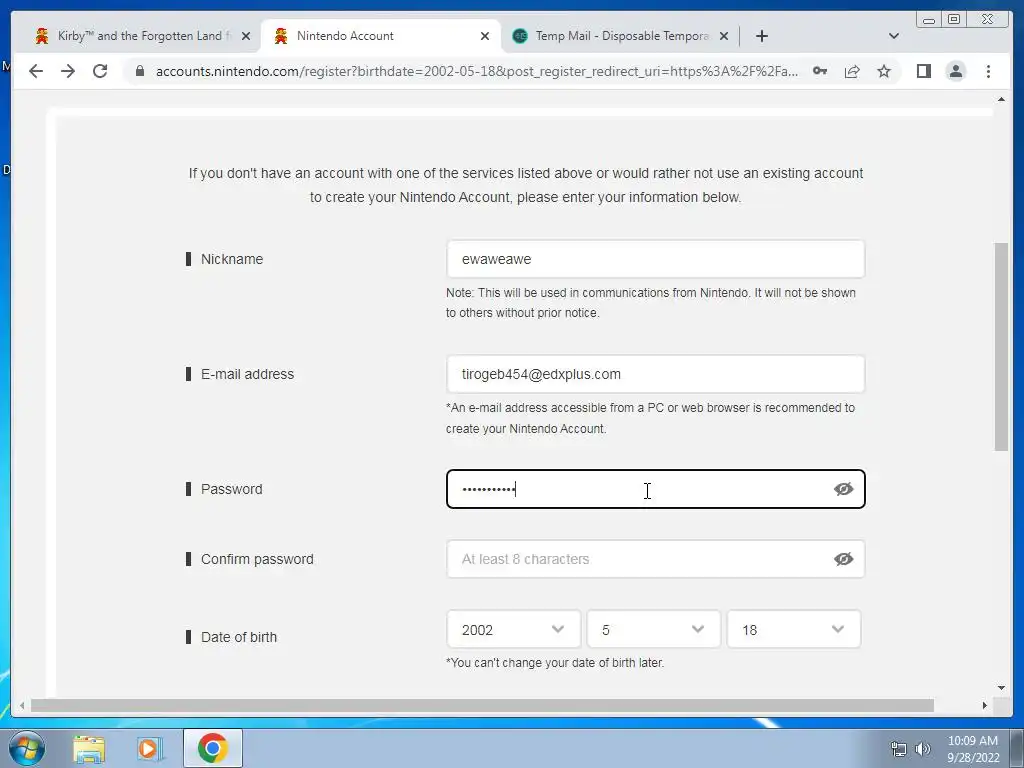Viewport: 1024px width, 768px height.
Task: Click the note "You can't change your date of birth later"
Action: (555, 663)
